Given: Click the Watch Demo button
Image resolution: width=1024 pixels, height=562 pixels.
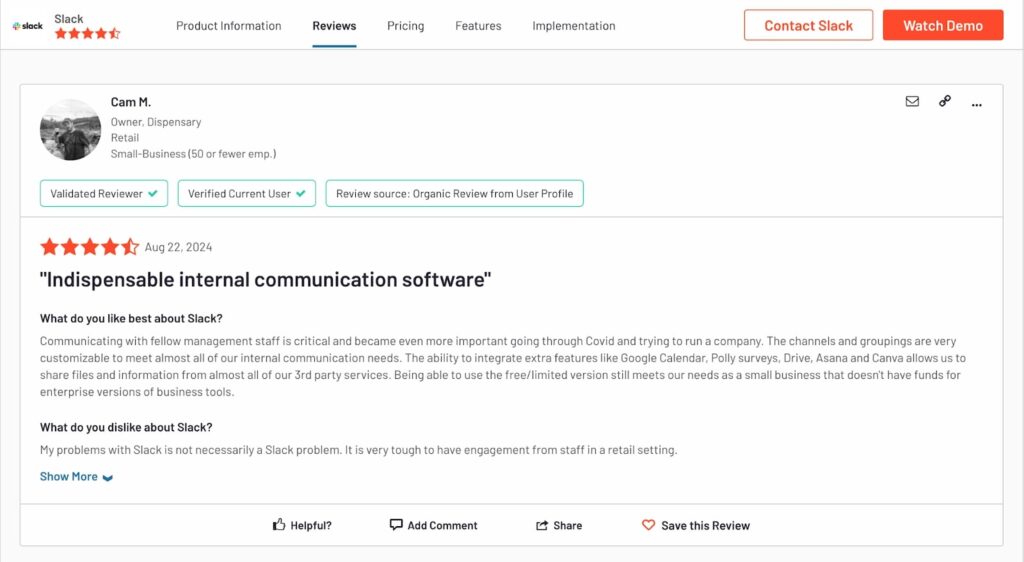Looking at the screenshot, I should [943, 25].
